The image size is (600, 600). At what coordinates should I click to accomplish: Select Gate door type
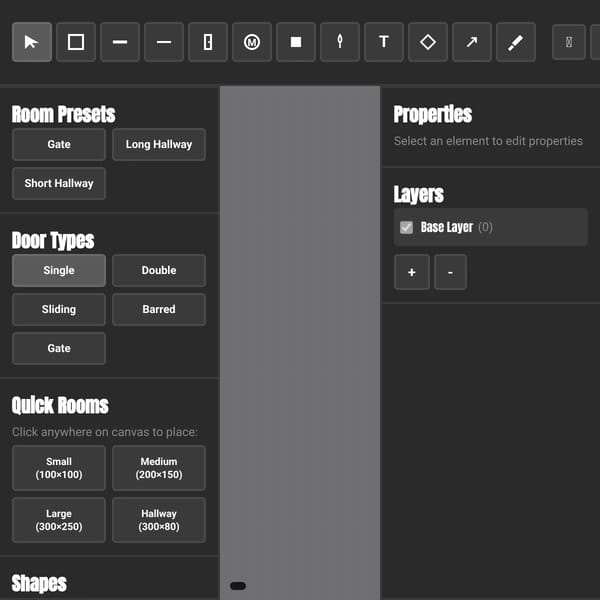(x=59, y=348)
